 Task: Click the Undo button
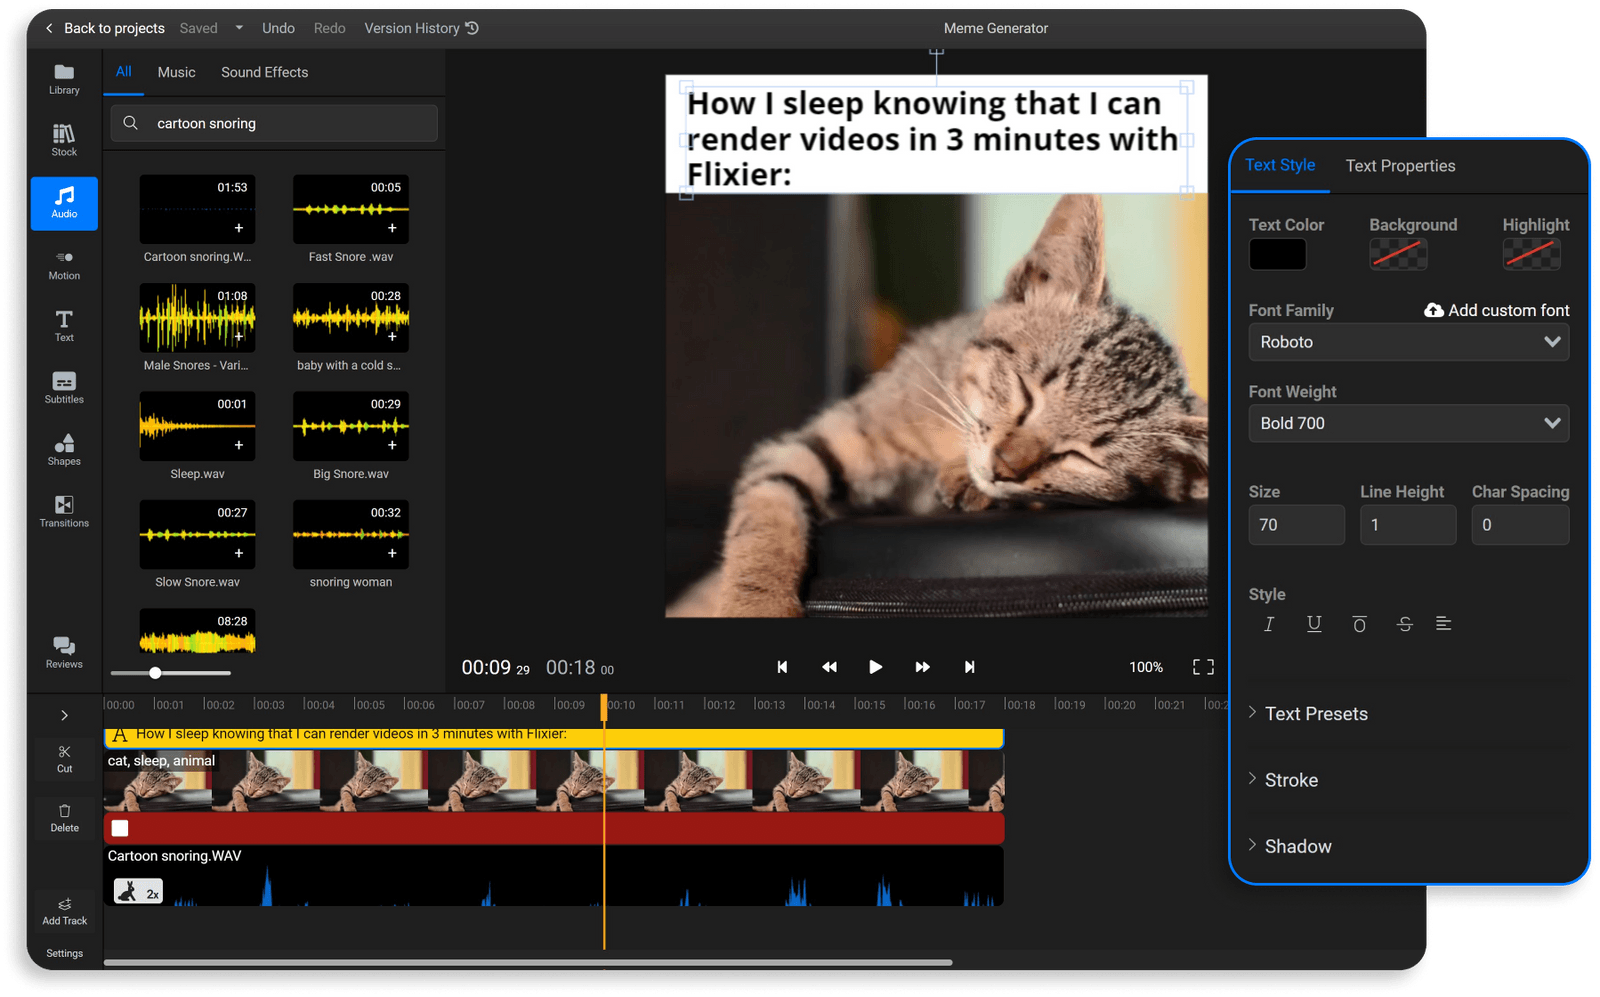(x=278, y=28)
